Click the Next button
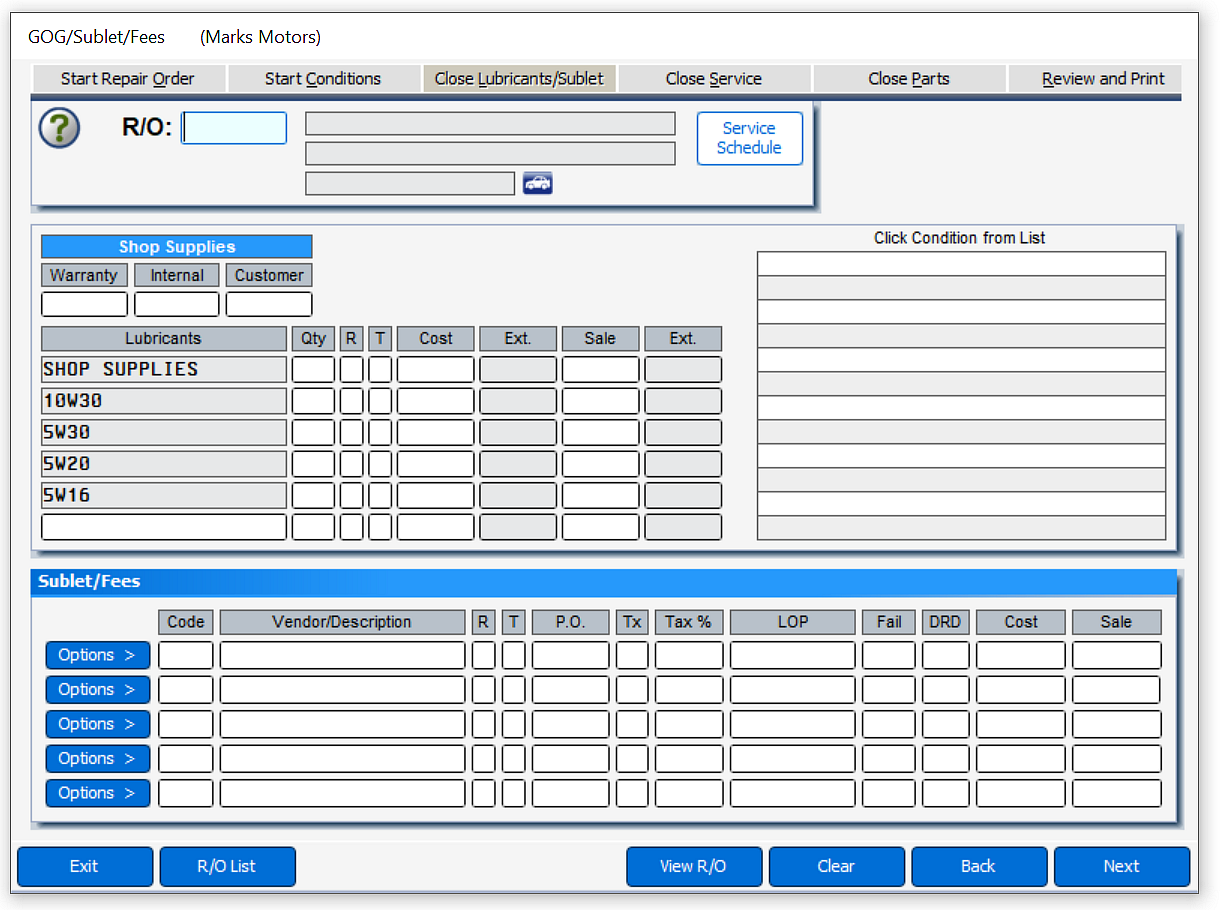 pos(1121,866)
